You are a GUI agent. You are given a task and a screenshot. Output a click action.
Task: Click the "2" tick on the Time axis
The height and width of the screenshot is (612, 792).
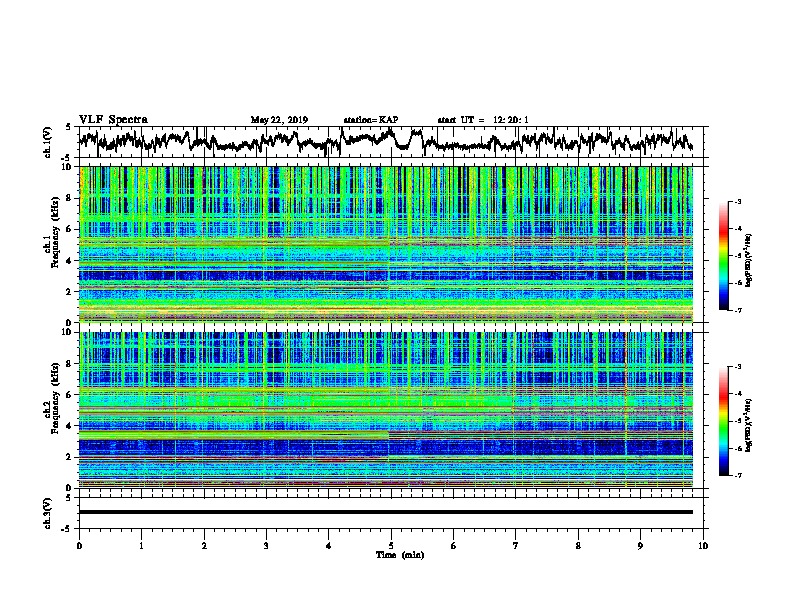204,545
